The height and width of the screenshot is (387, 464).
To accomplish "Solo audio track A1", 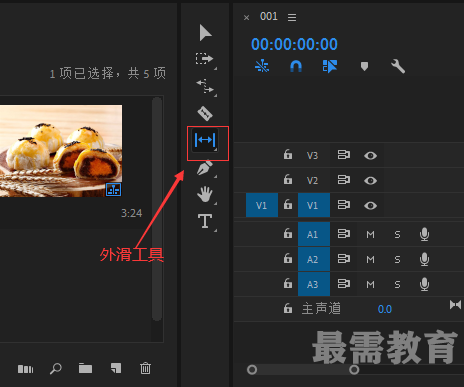I will [x=397, y=234].
